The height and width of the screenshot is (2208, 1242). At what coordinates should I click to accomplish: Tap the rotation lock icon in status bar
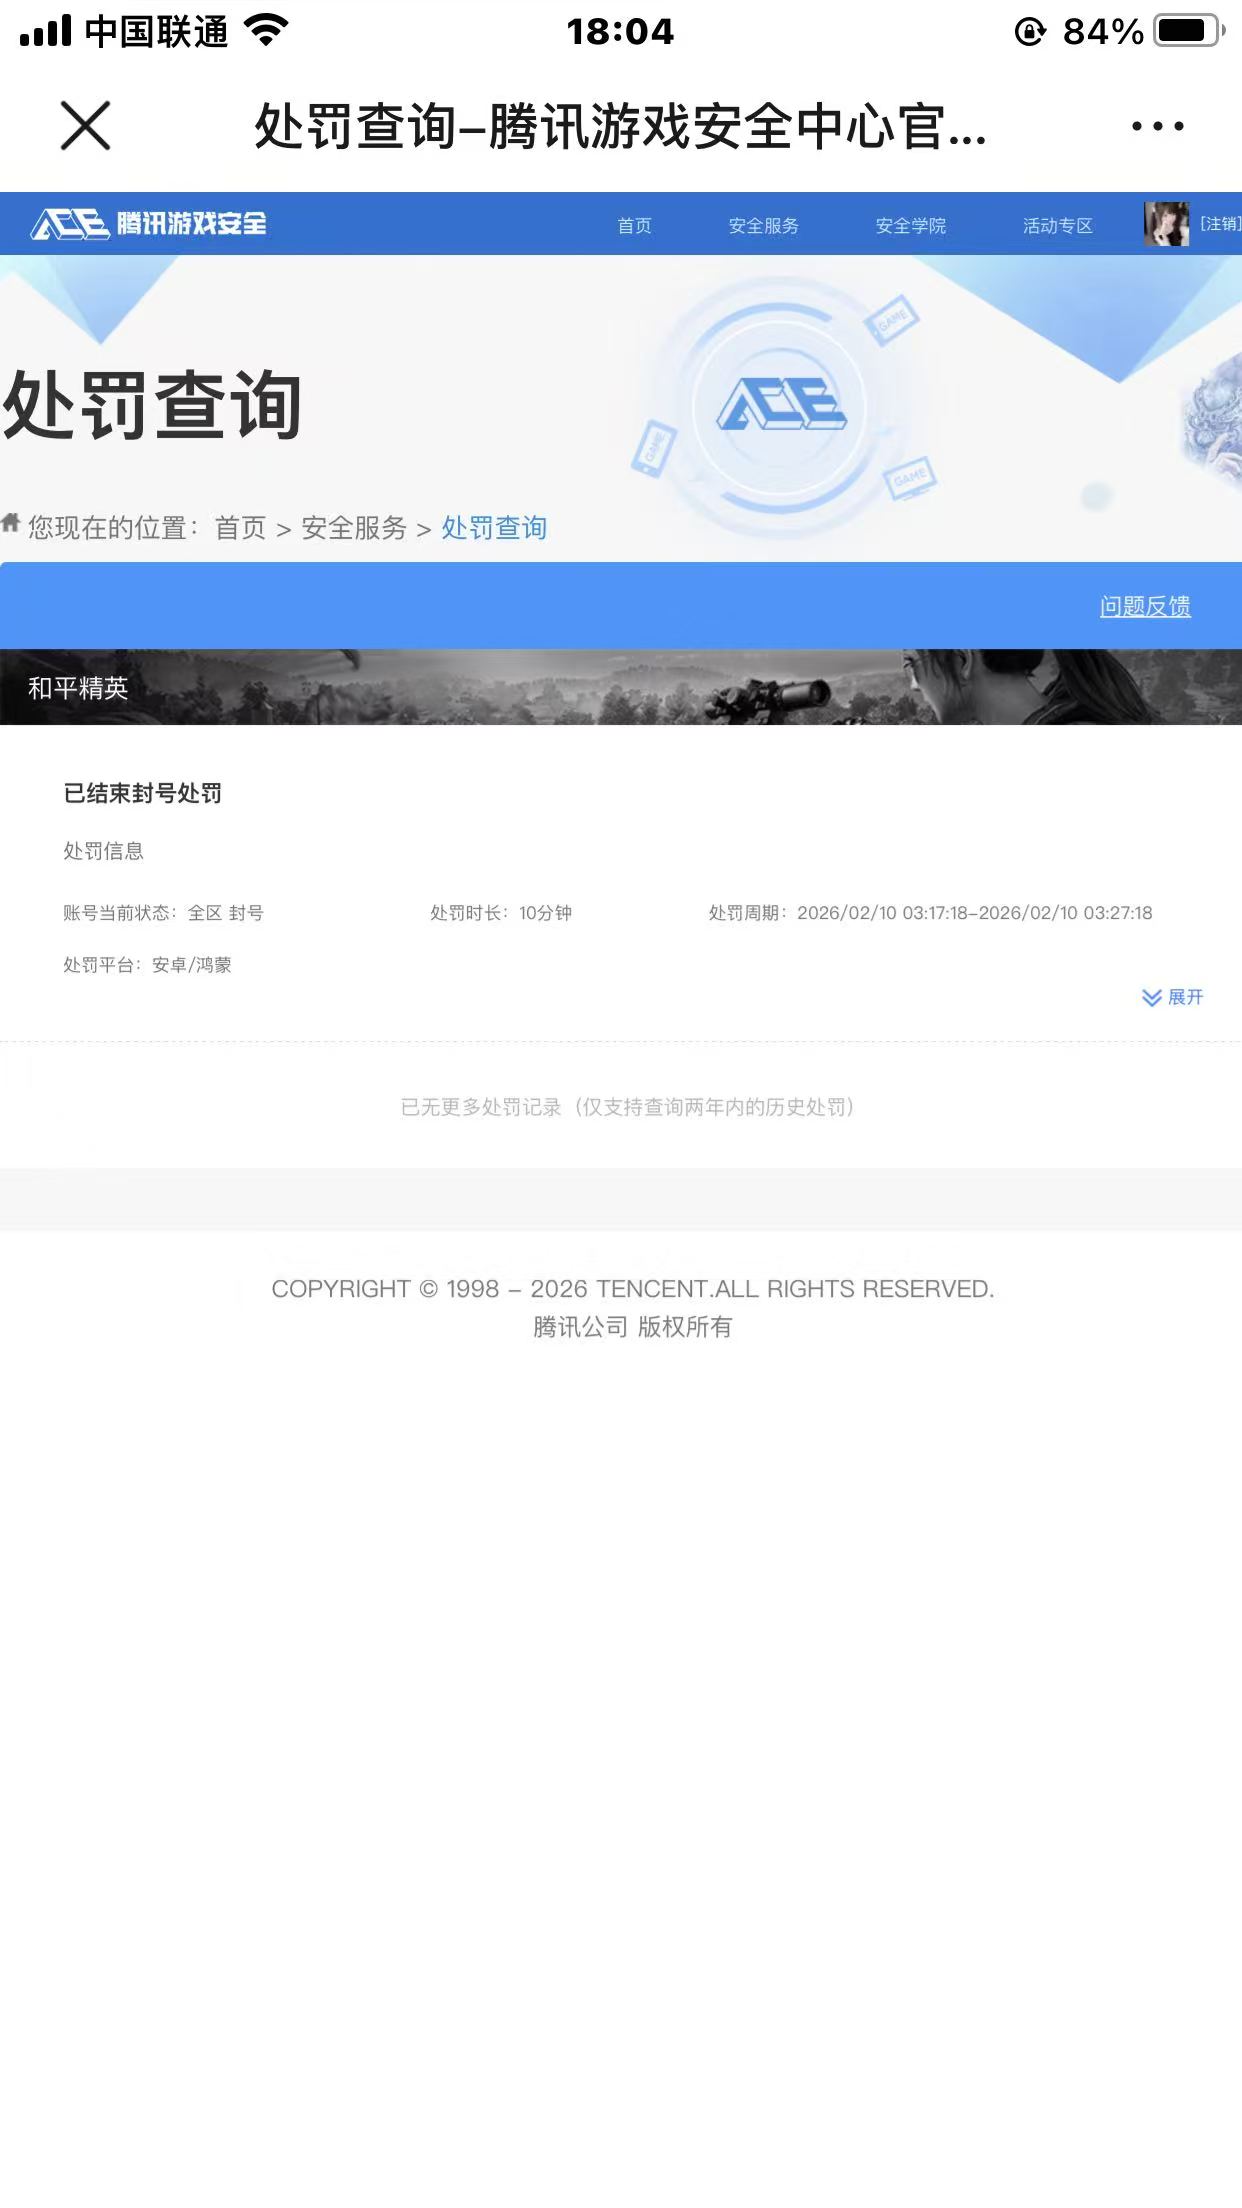point(1030,32)
